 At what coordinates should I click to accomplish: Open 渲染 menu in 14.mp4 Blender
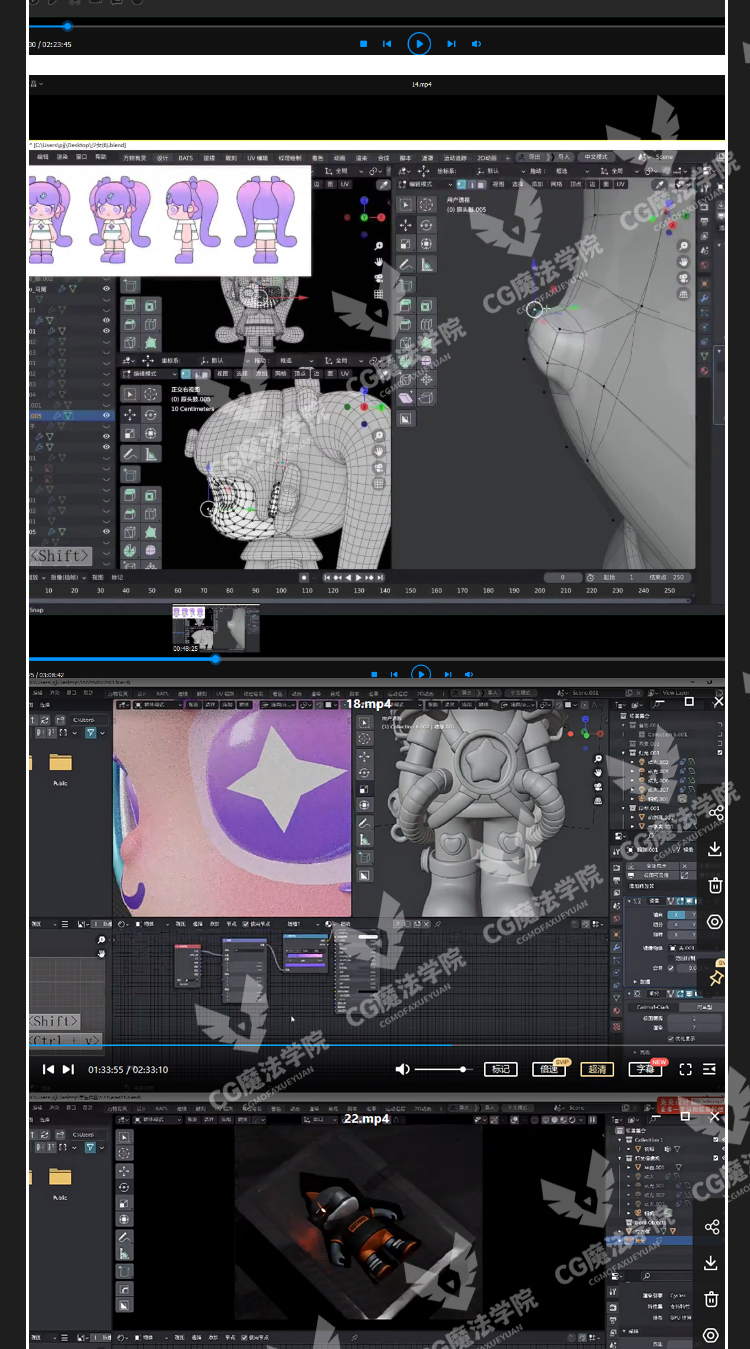pyautogui.click(x=62, y=157)
